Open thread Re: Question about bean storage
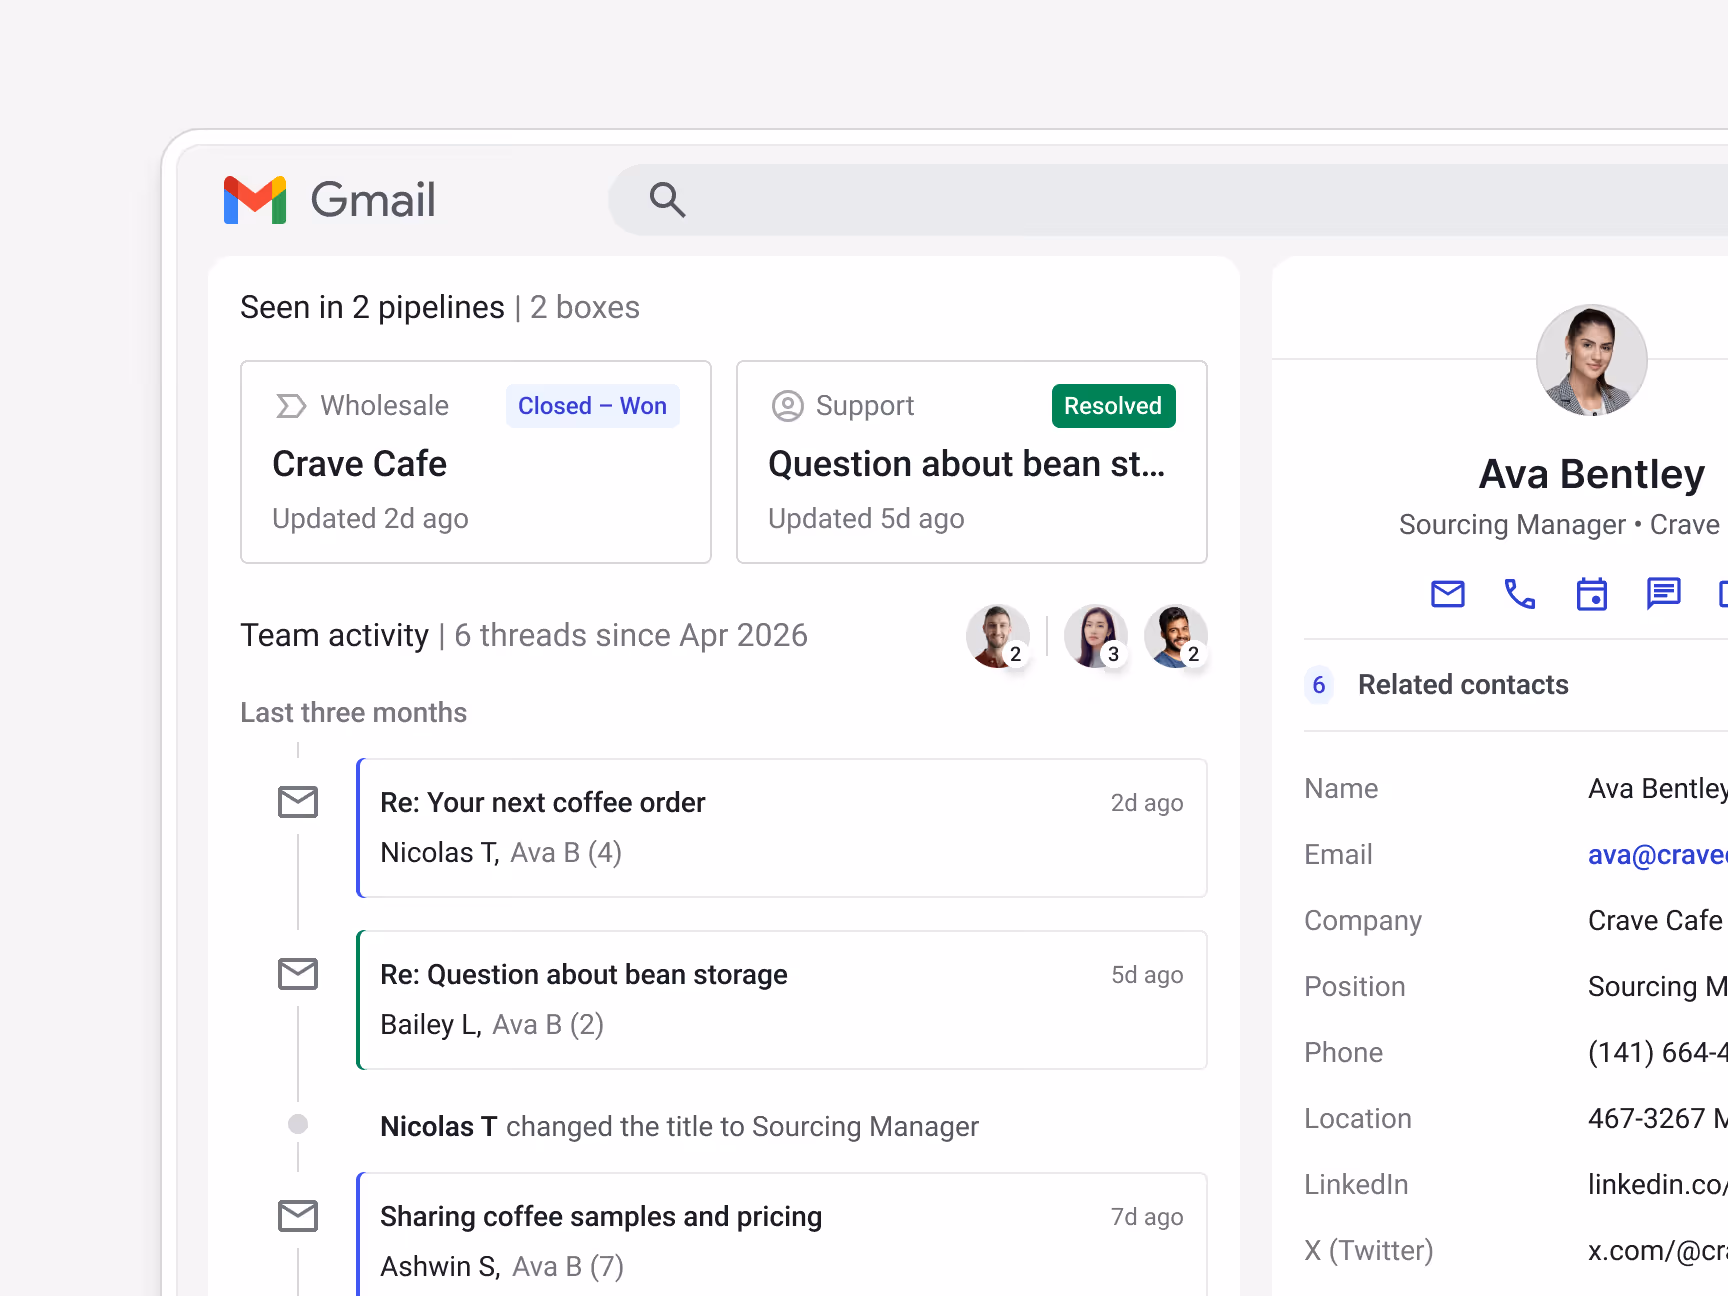This screenshot has width=1728, height=1296. 782,1000
